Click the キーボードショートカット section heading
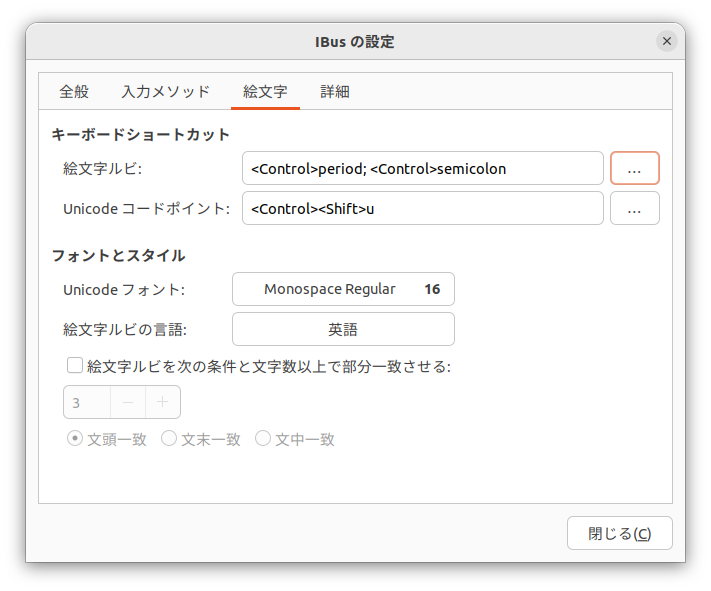711x591 pixels. point(141,135)
